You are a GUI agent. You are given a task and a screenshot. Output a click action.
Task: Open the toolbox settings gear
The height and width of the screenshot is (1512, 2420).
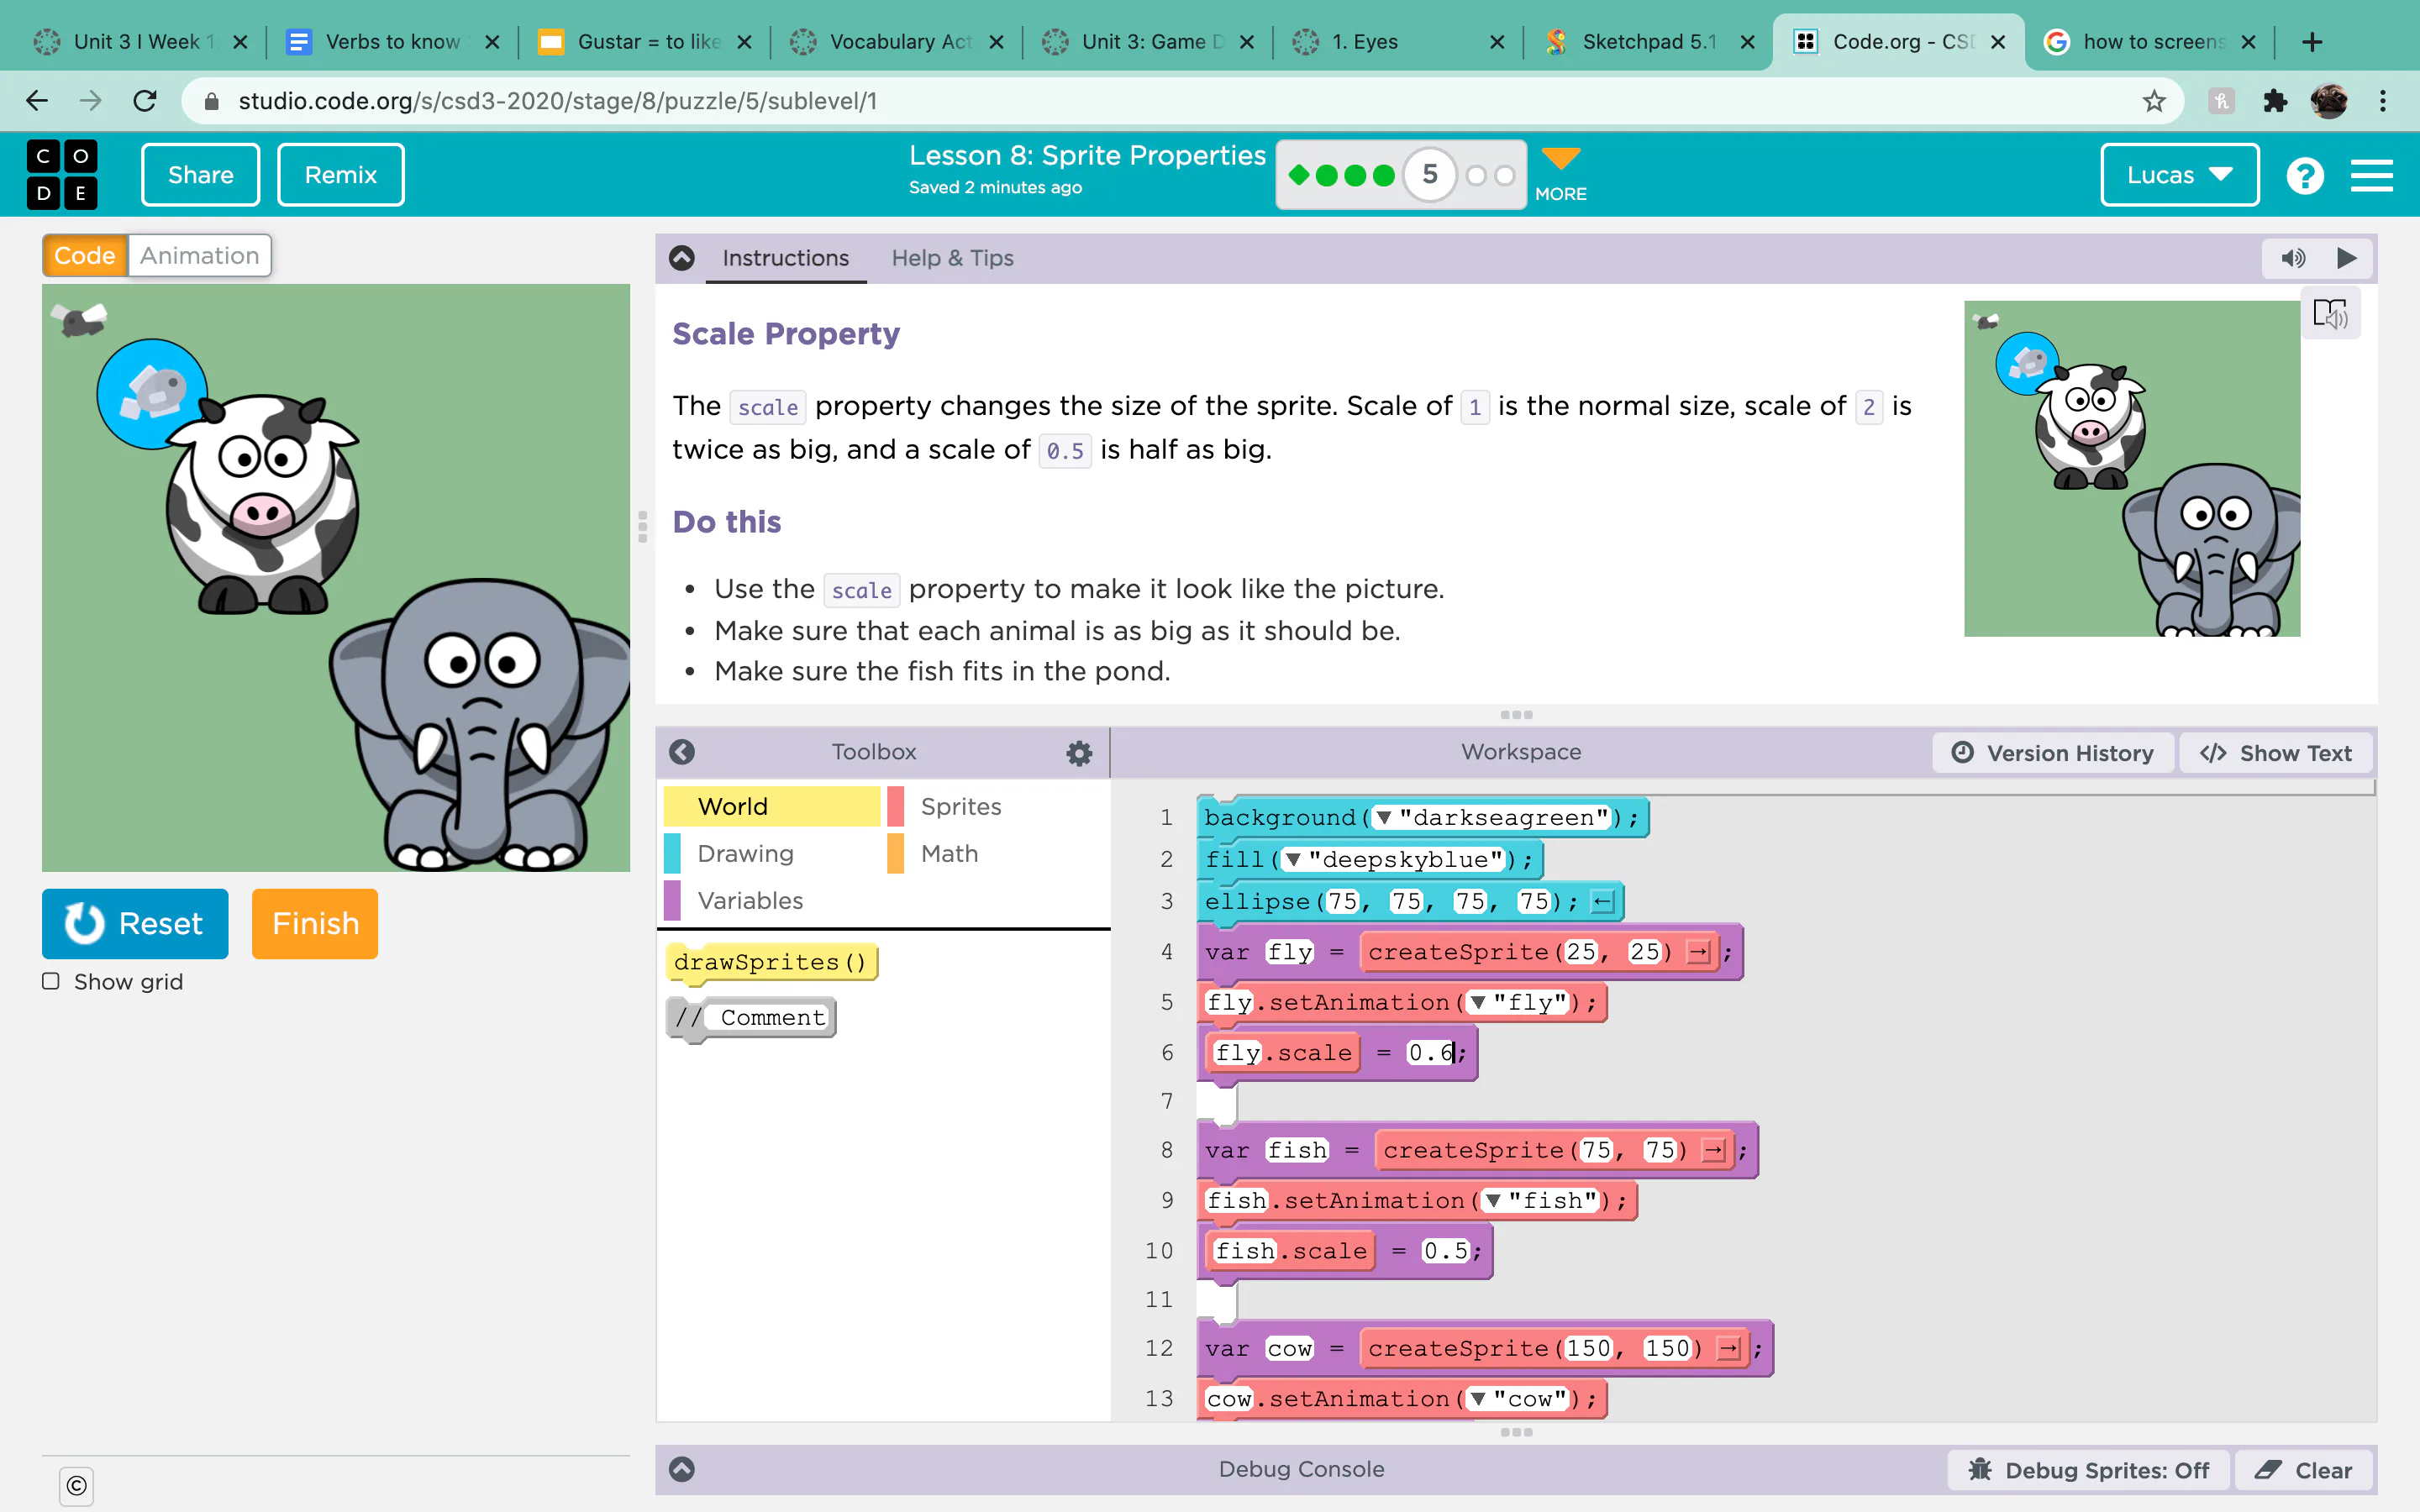(x=1078, y=752)
